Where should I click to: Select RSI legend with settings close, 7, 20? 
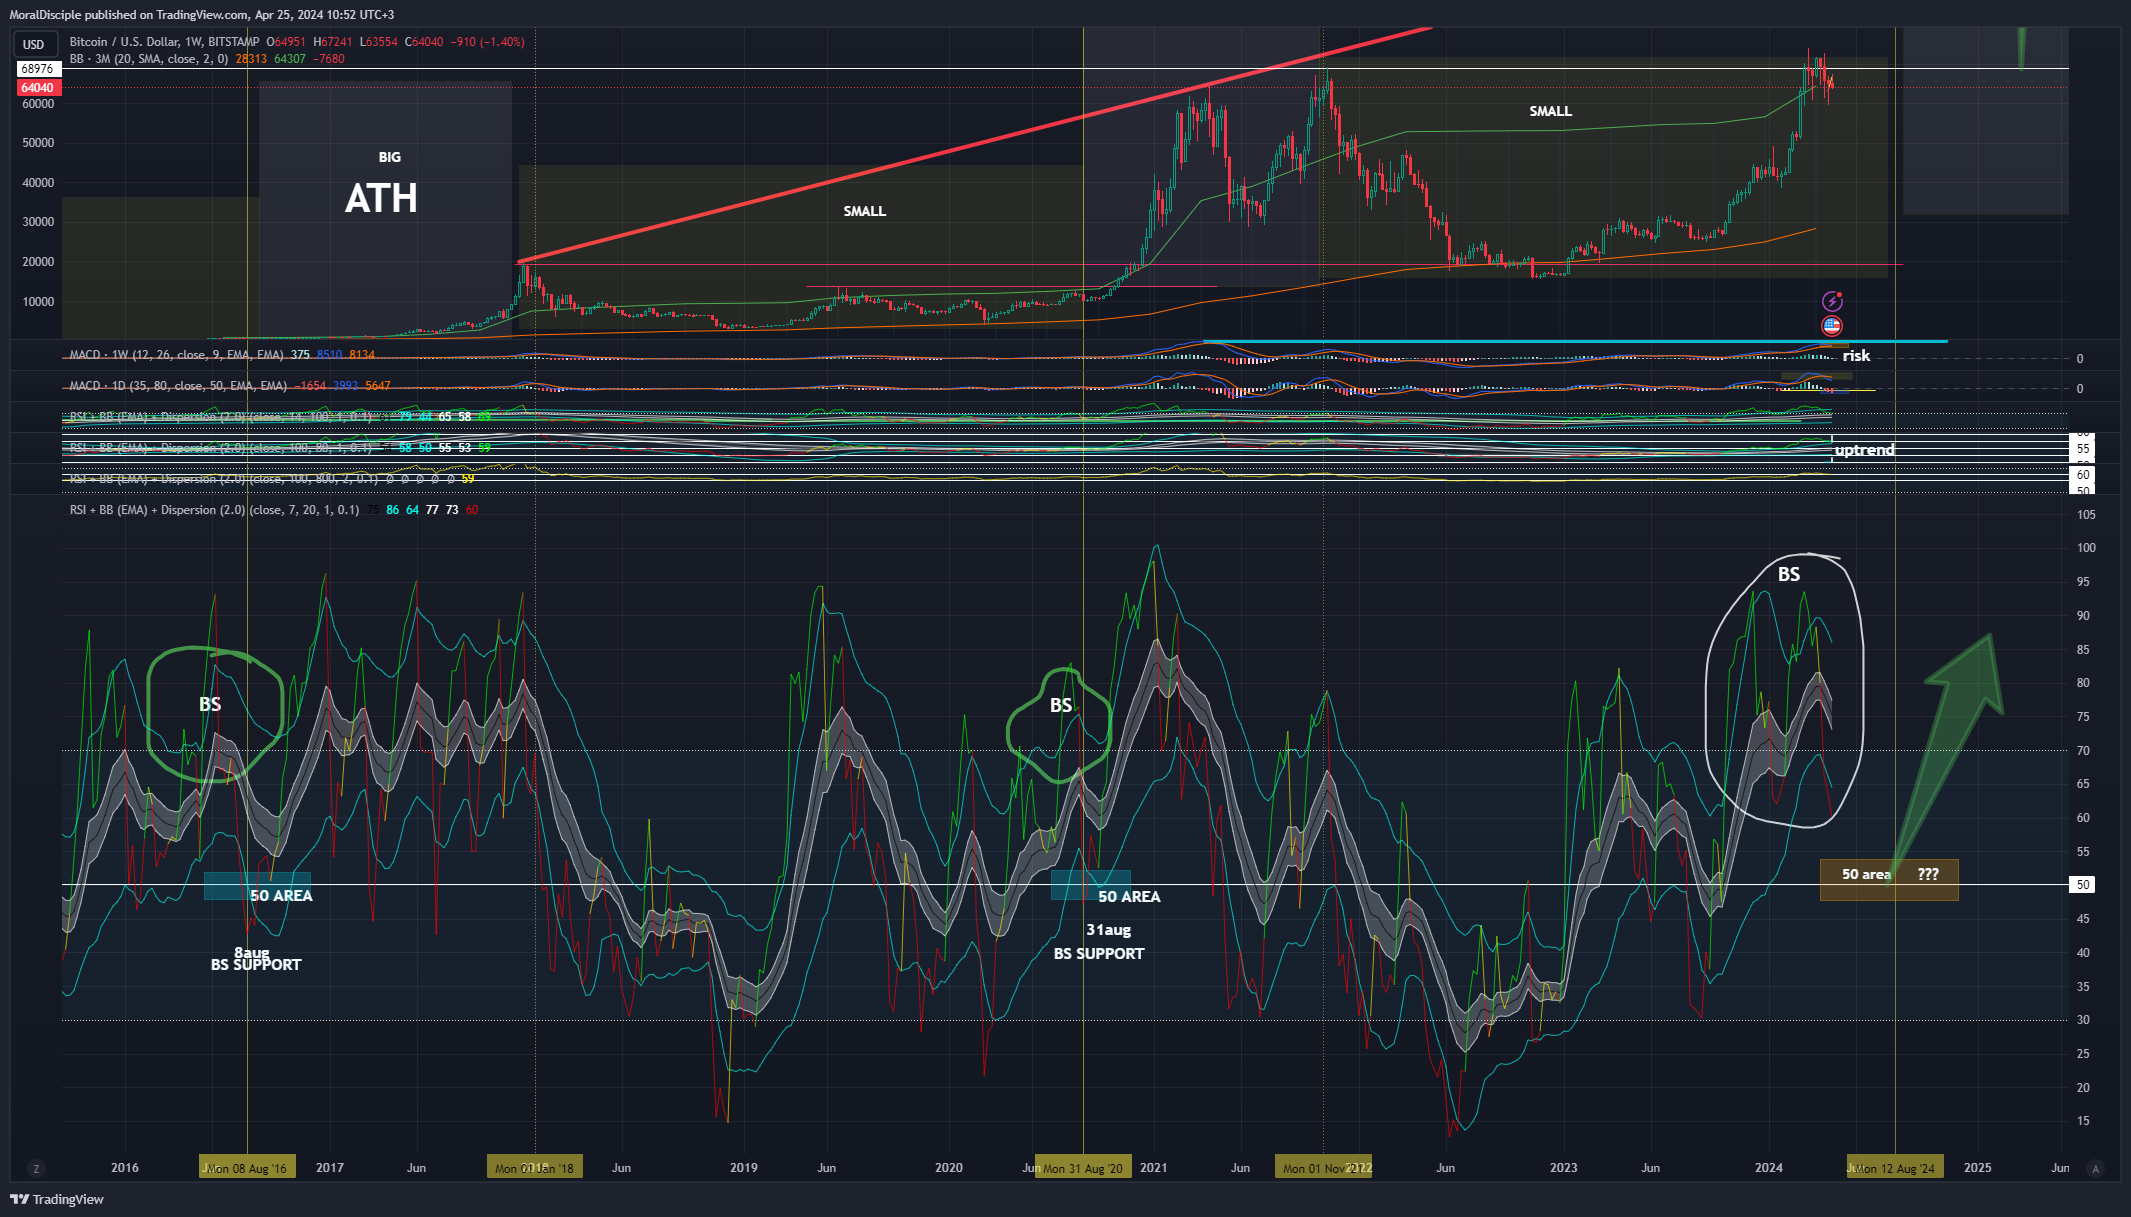[214, 510]
